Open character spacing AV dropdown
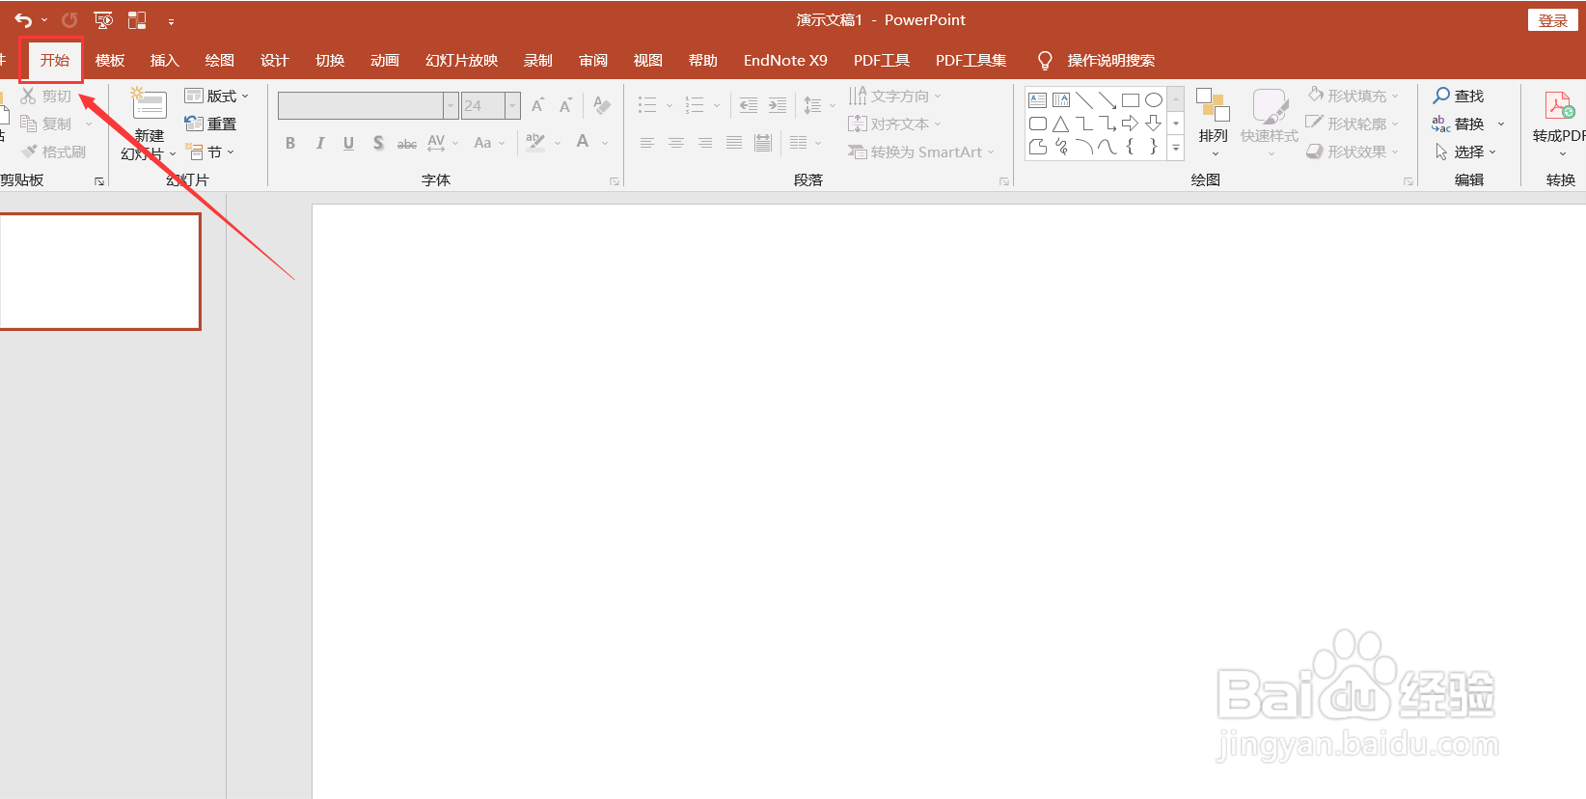The height and width of the screenshot is (799, 1586). (443, 143)
